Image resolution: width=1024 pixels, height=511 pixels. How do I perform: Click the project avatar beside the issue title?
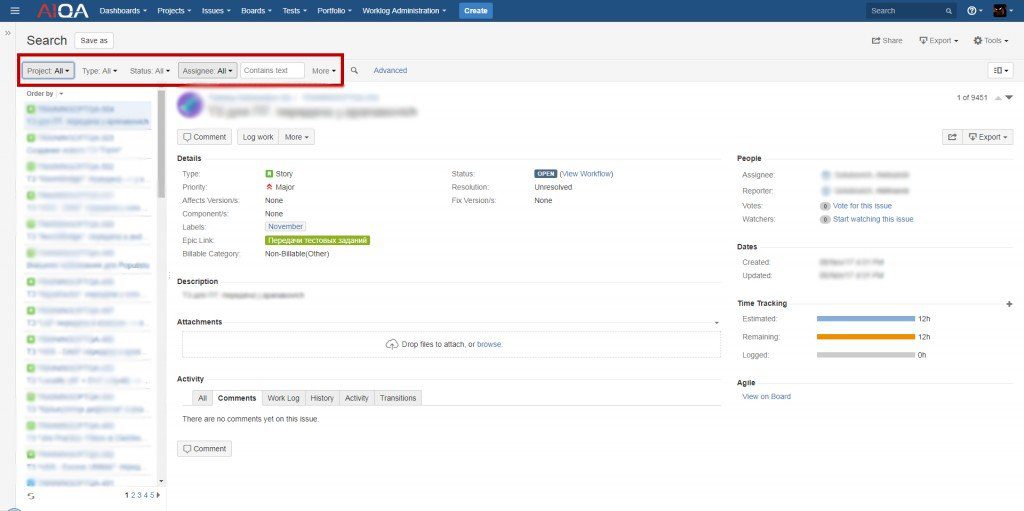coord(189,105)
